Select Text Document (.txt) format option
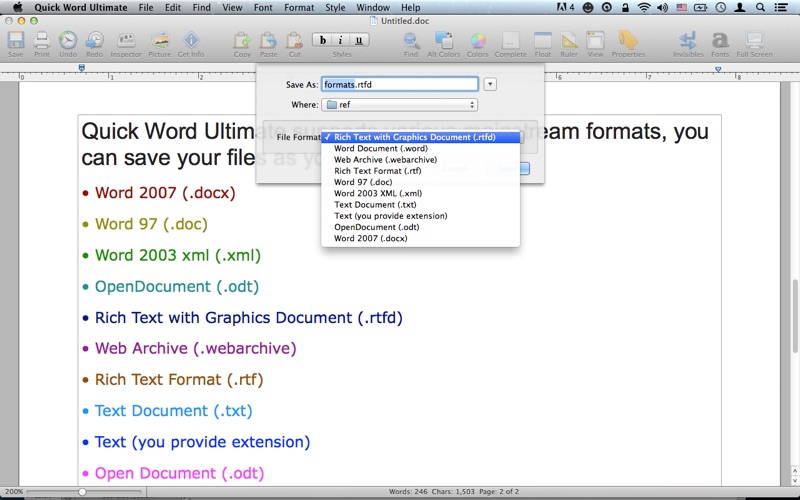This screenshot has width=800, height=500. (x=420, y=205)
